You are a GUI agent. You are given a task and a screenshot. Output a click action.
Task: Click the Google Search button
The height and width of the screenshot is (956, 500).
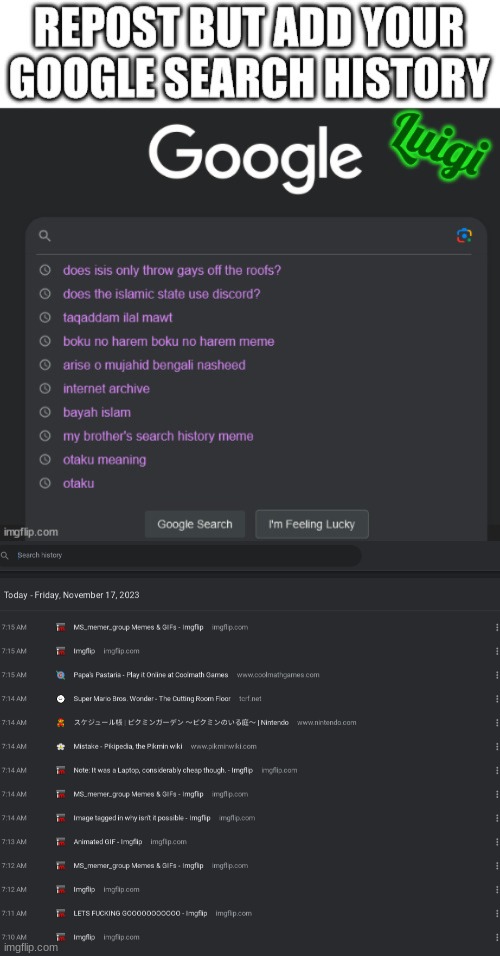click(x=195, y=524)
